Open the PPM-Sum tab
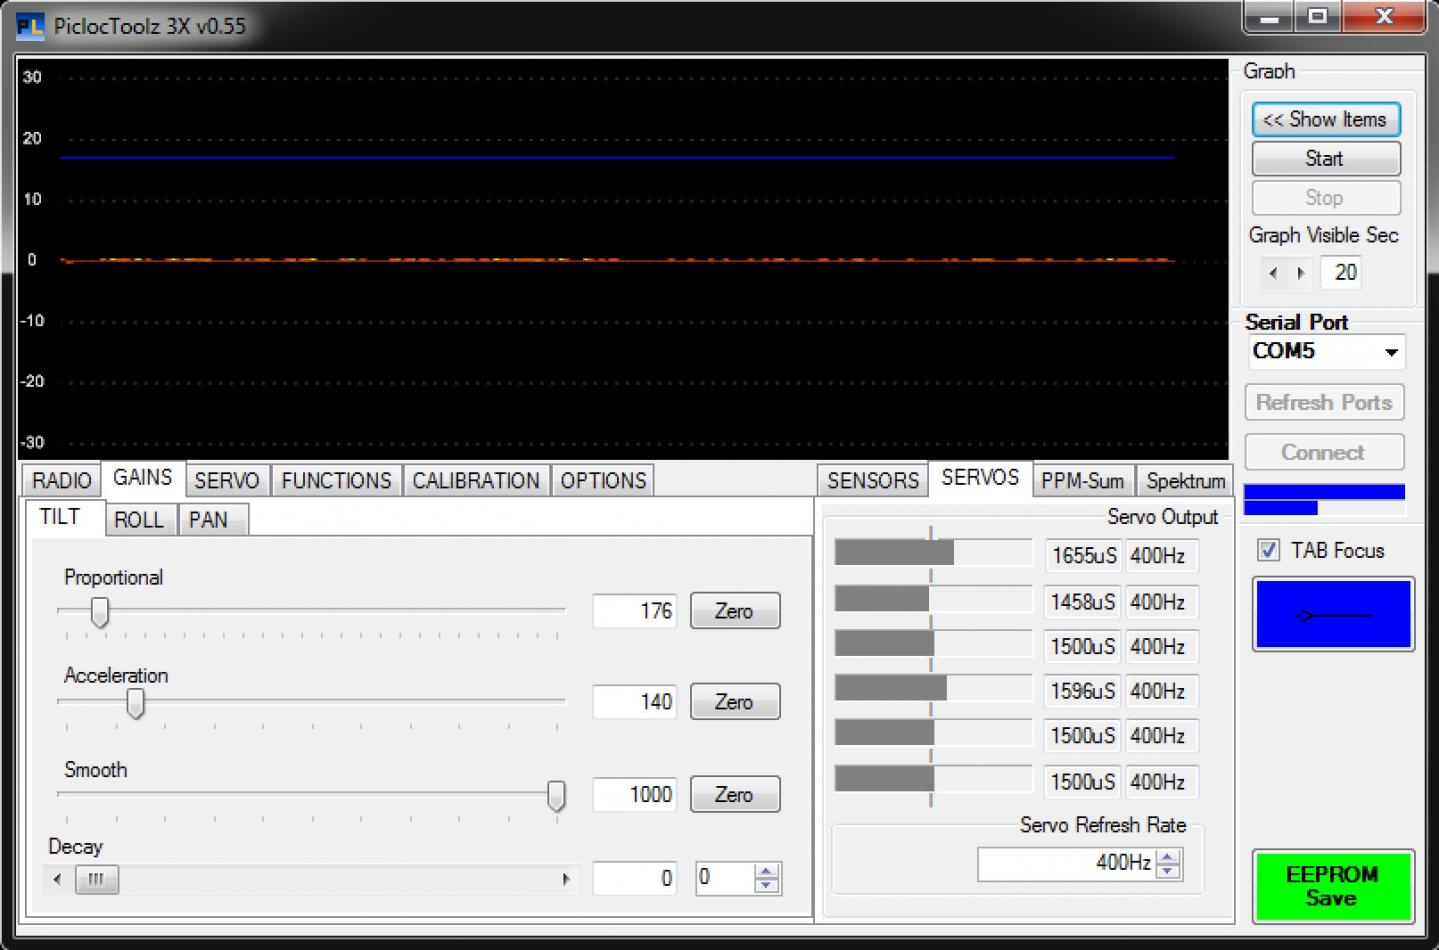Screen dimensions: 1439x950 pos(1082,481)
